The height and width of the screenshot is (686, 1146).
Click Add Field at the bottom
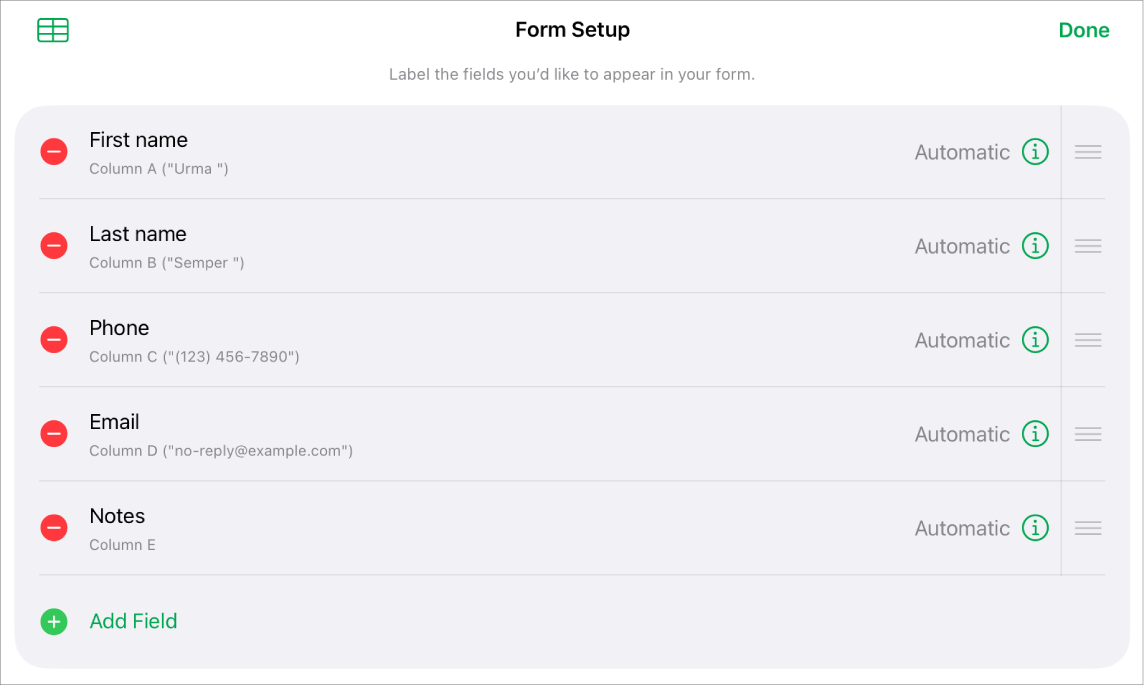coord(133,621)
